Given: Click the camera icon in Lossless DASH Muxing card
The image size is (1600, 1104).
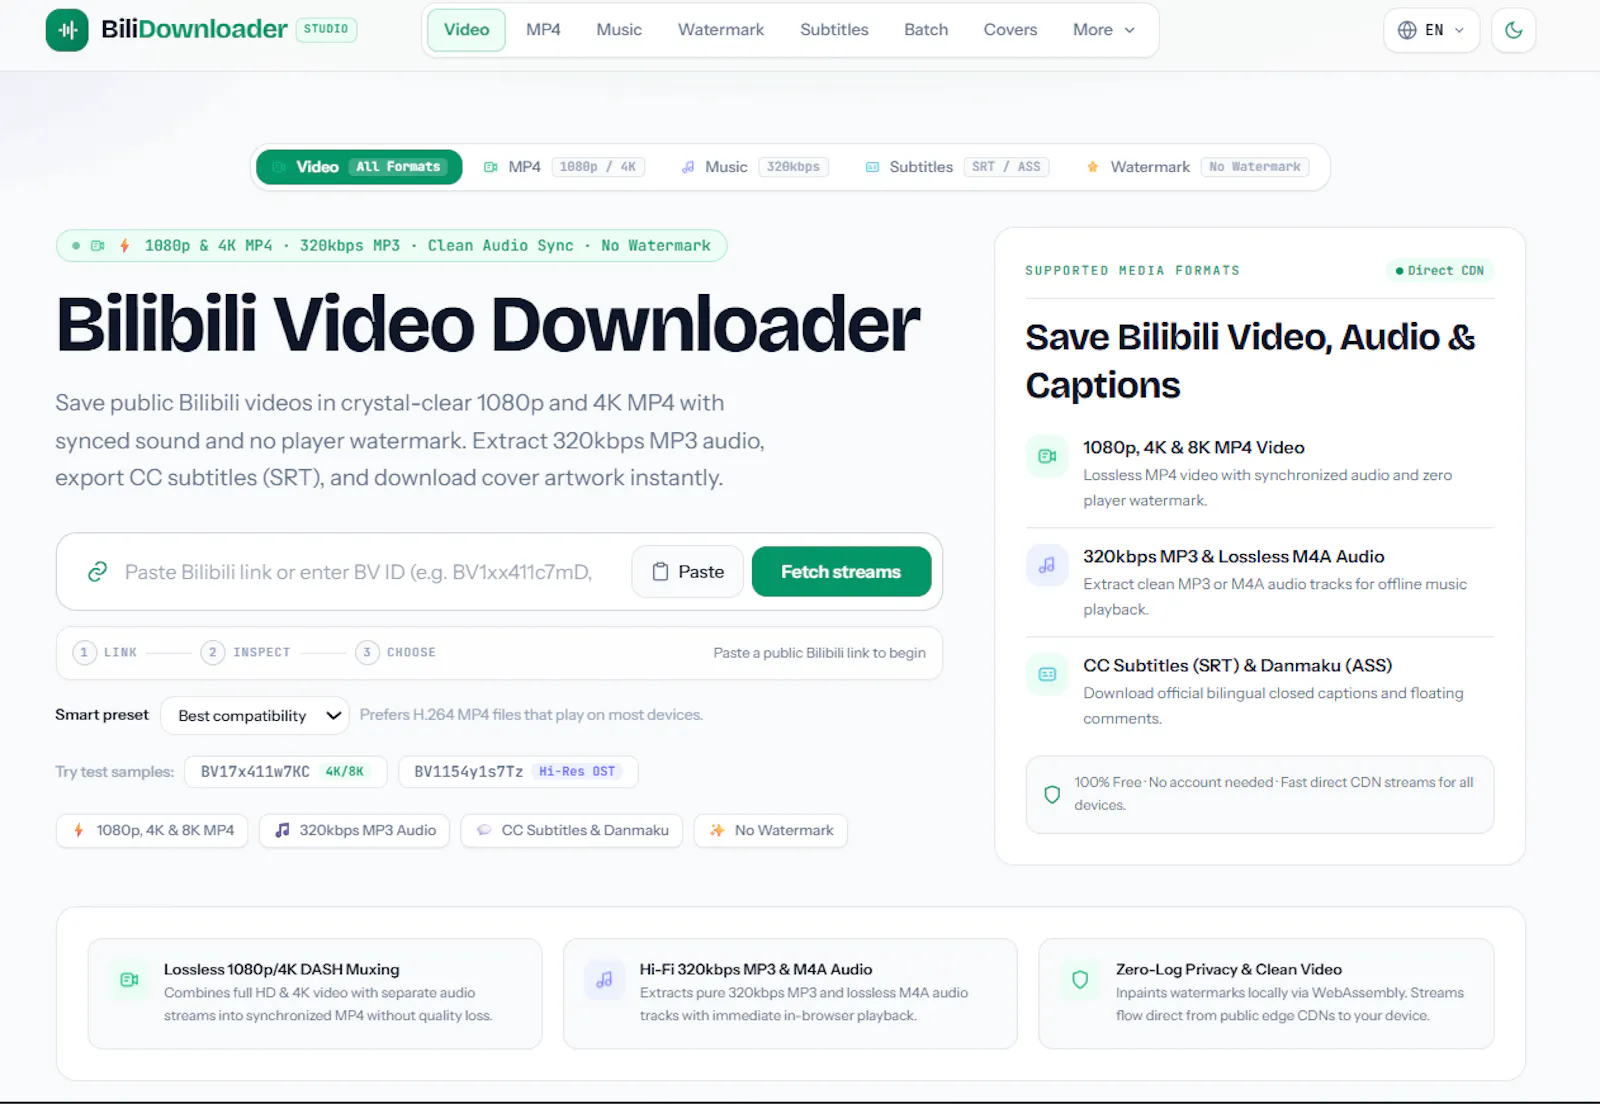Looking at the screenshot, I should (129, 981).
